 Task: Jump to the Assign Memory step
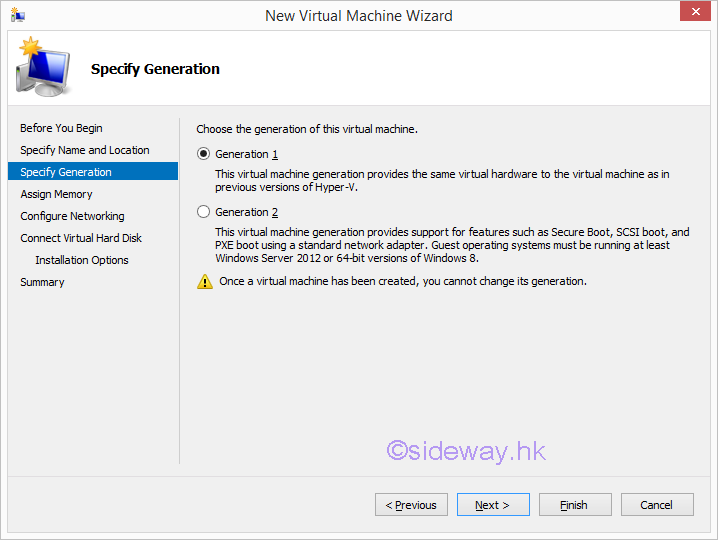coord(56,194)
